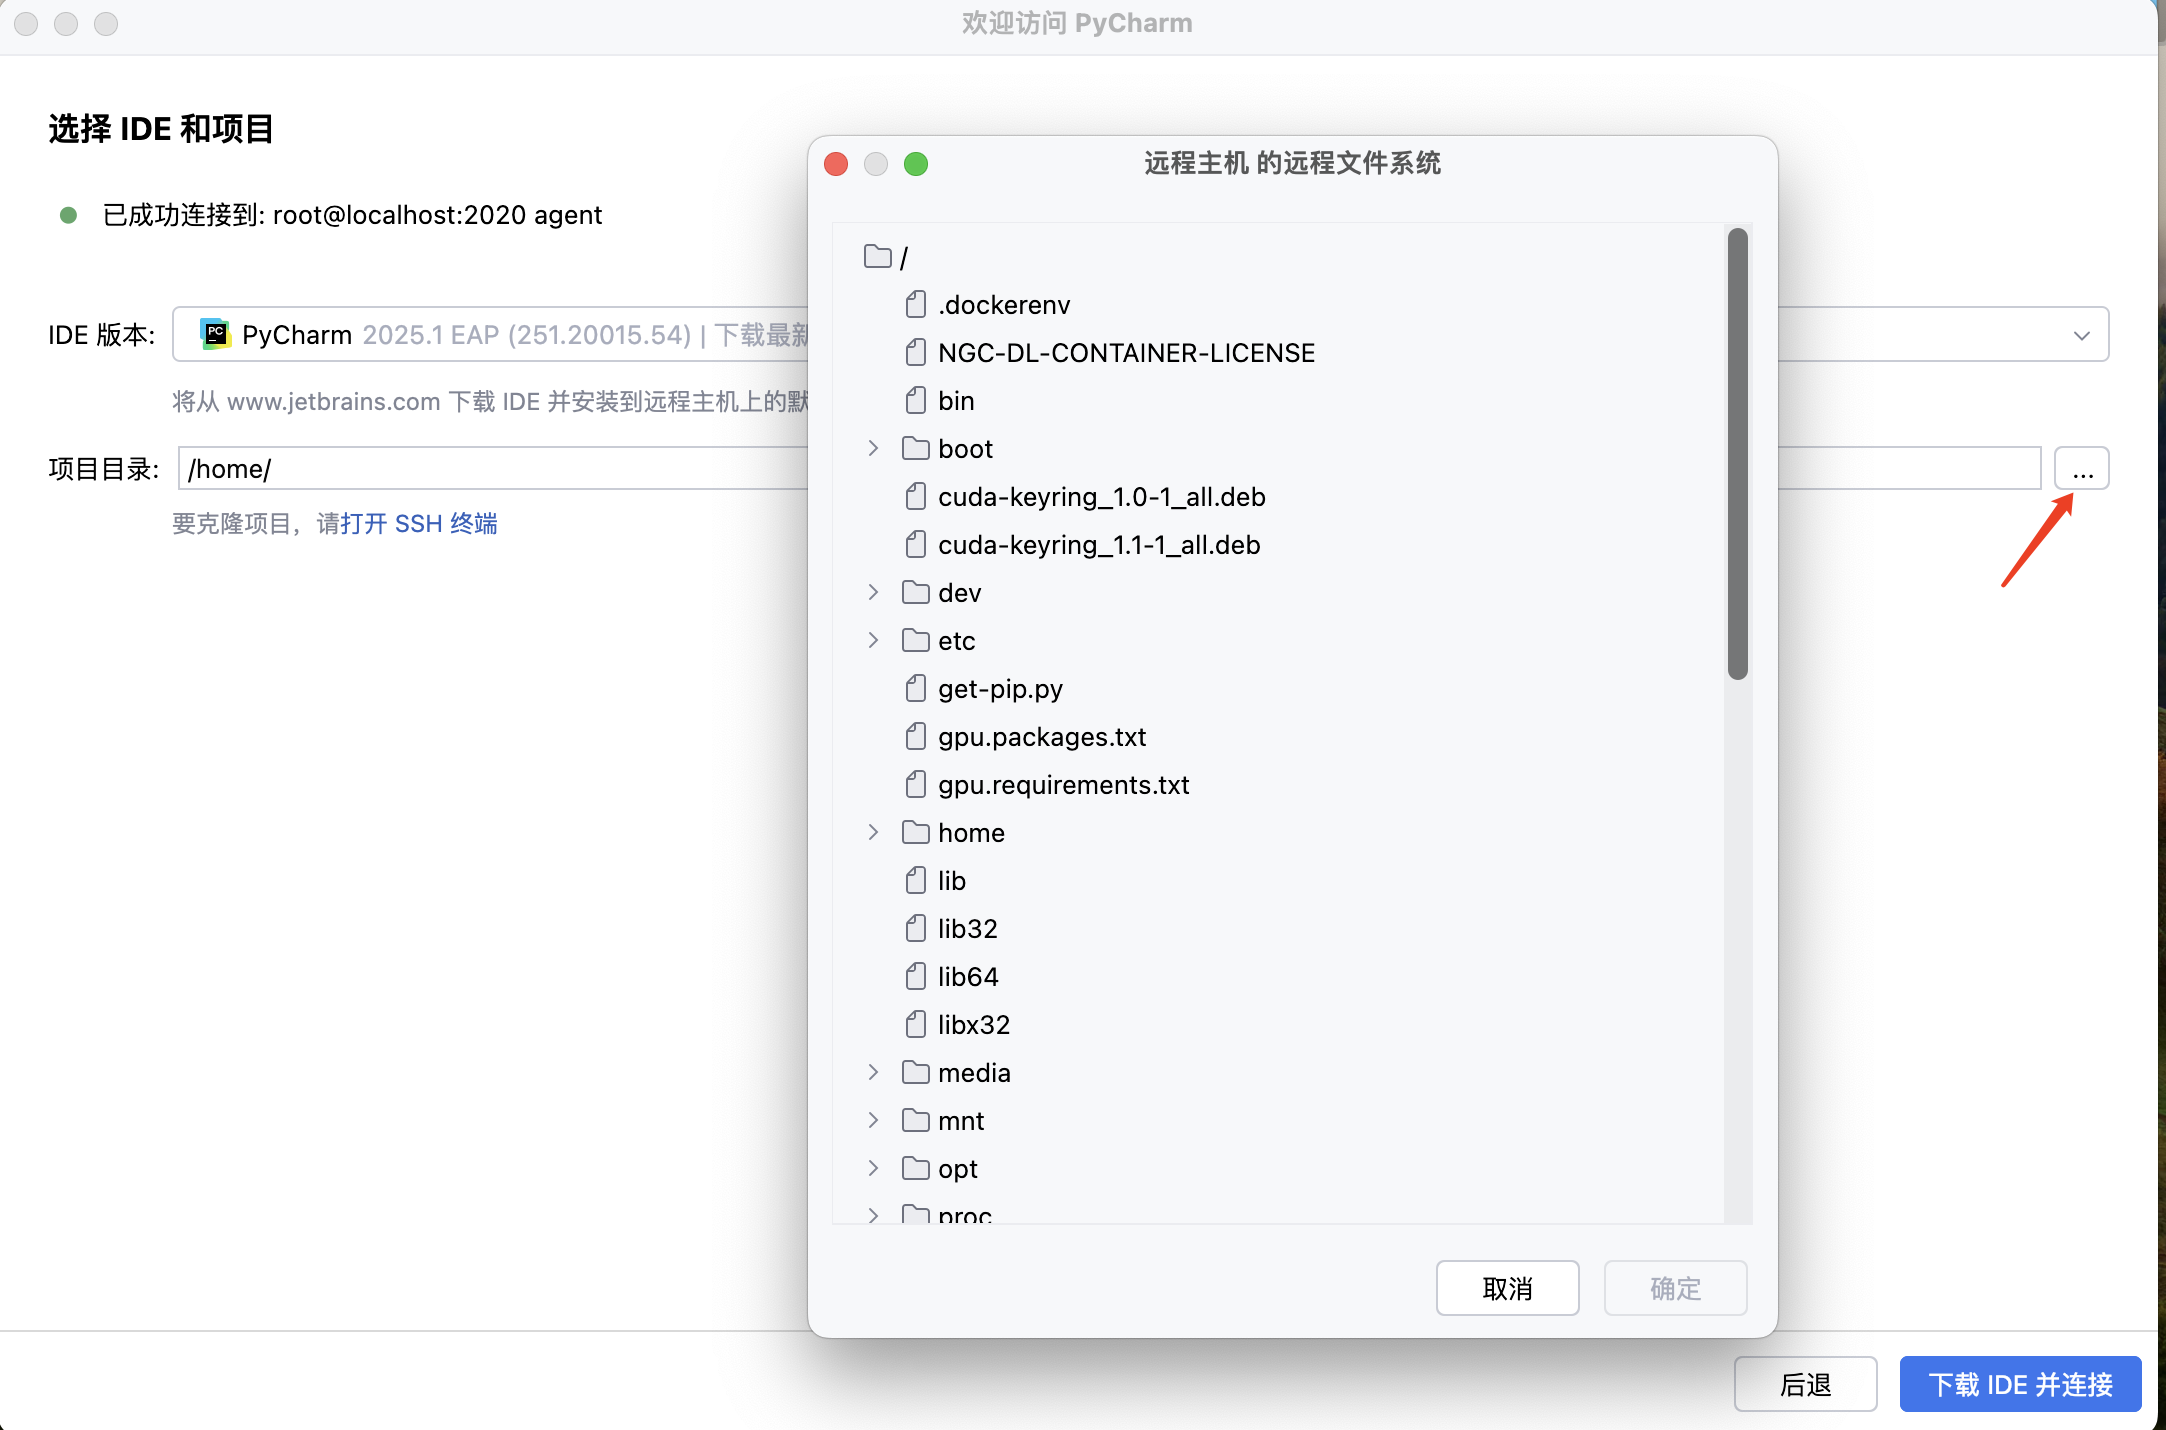
Task: Select the opt folder name
Action: coord(958,1169)
